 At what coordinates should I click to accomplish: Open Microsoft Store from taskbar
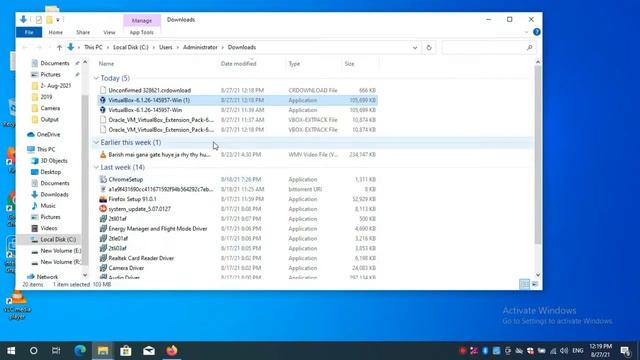(126, 351)
